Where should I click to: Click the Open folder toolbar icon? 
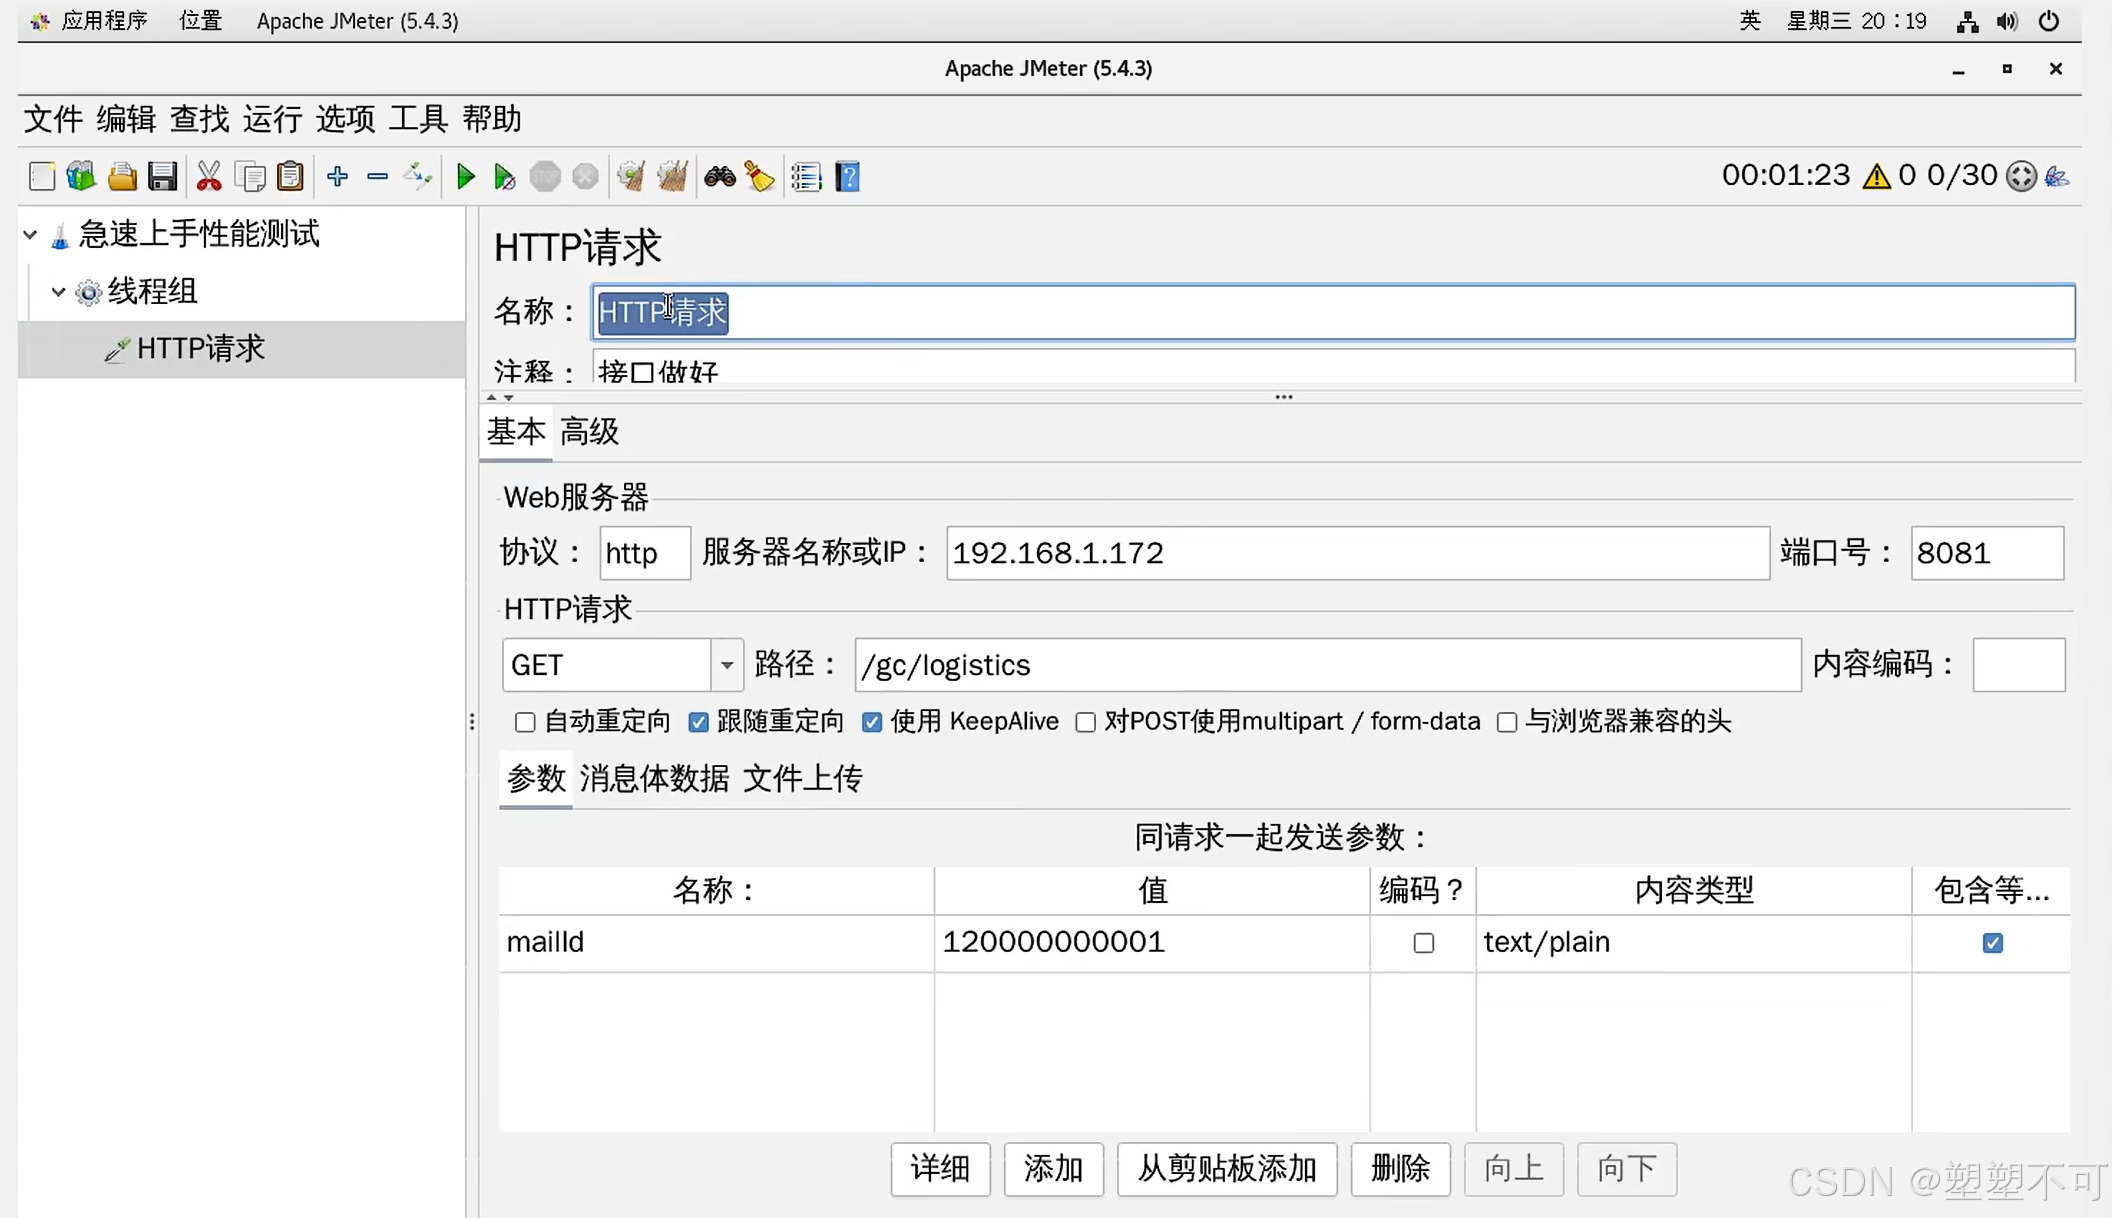pyautogui.click(x=122, y=177)
